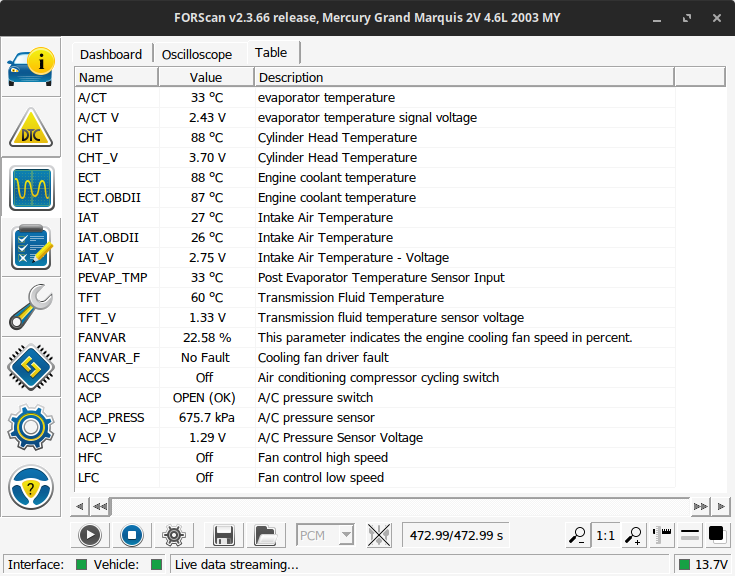Select the PEVAP_TMP row
The image size is (735, 576).
[x=375, y=277]
